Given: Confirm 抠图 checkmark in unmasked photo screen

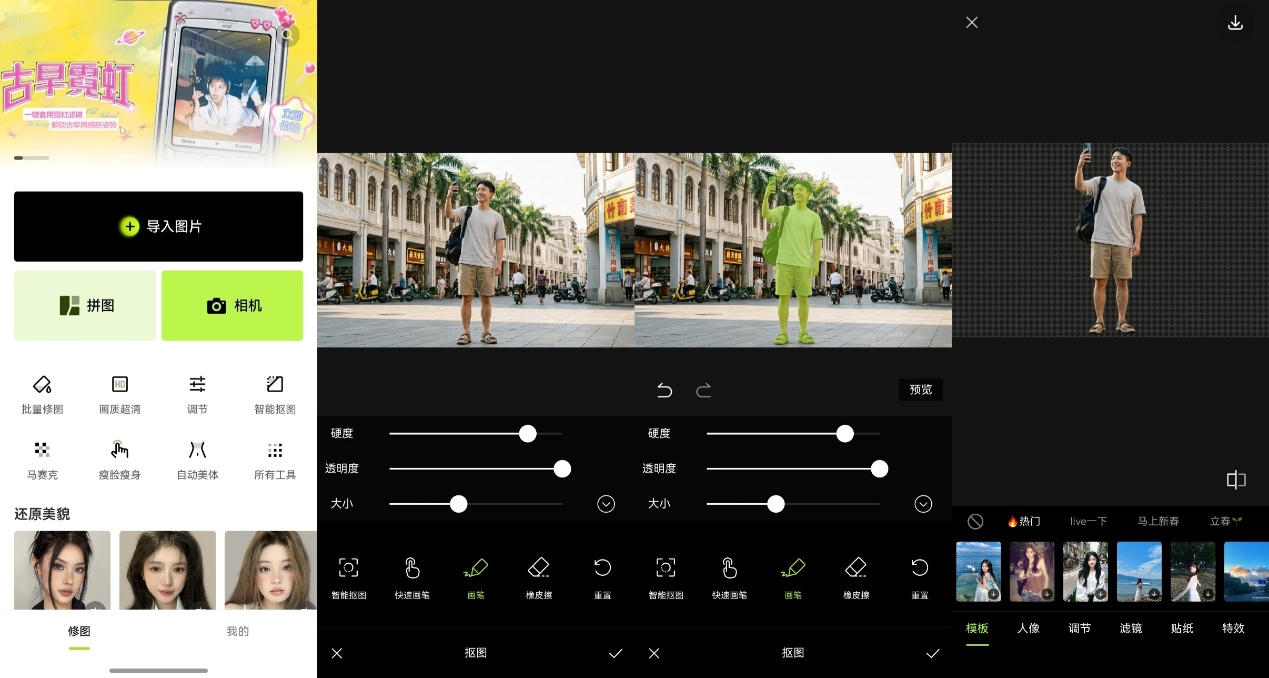Looking at the screenshot, I should pyautogui.click(x=615, y=653).
